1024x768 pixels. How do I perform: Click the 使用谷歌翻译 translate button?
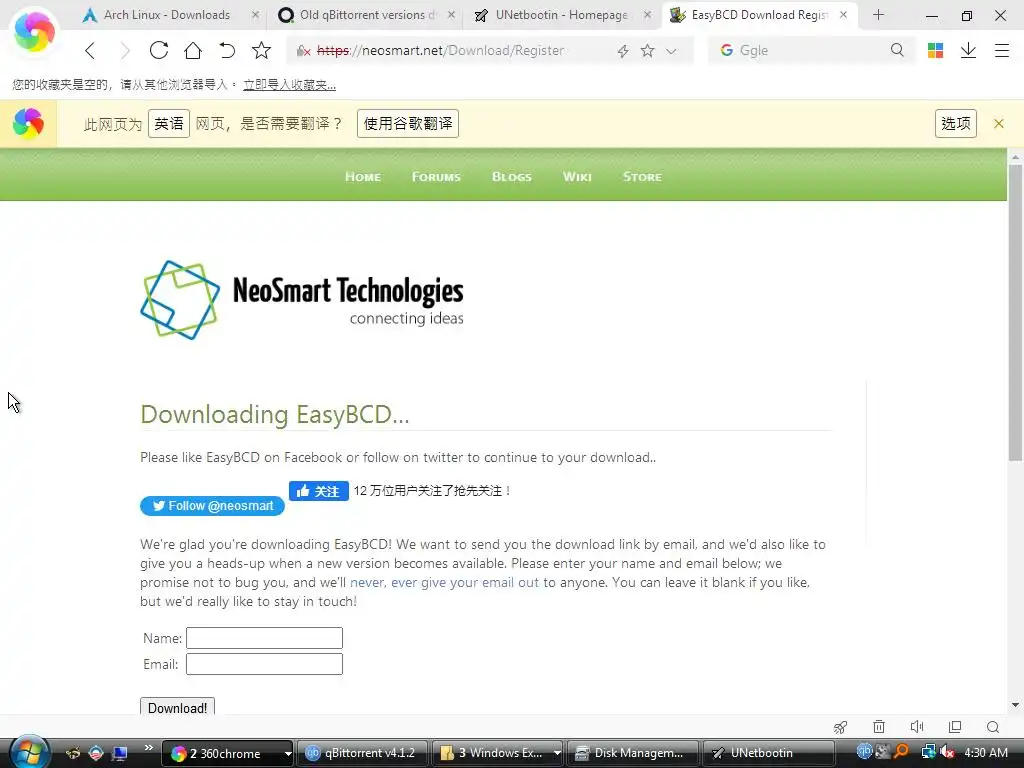(408, 123)
